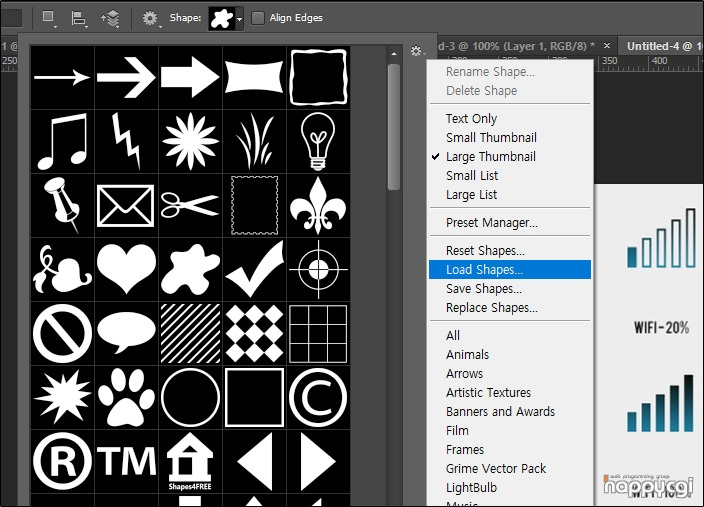
Task: Select the leaf ornament shape
Action: click(62, 269)
